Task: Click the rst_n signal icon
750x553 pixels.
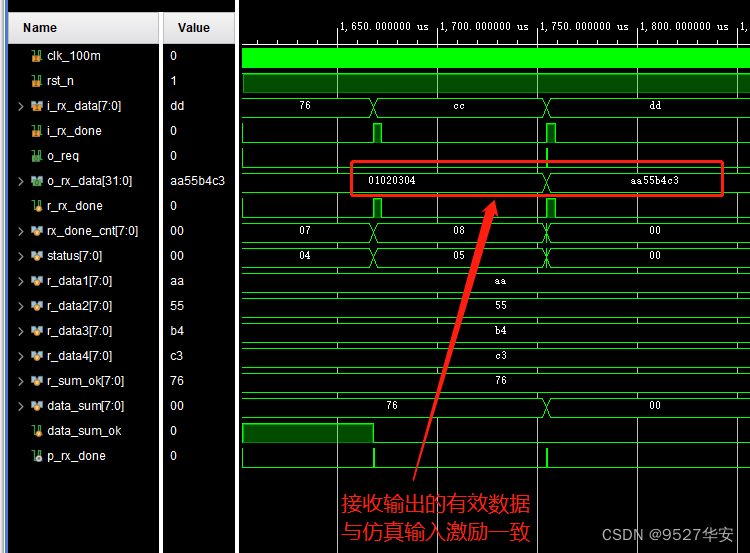Action: pyautogui.click(x=37, y=81)
